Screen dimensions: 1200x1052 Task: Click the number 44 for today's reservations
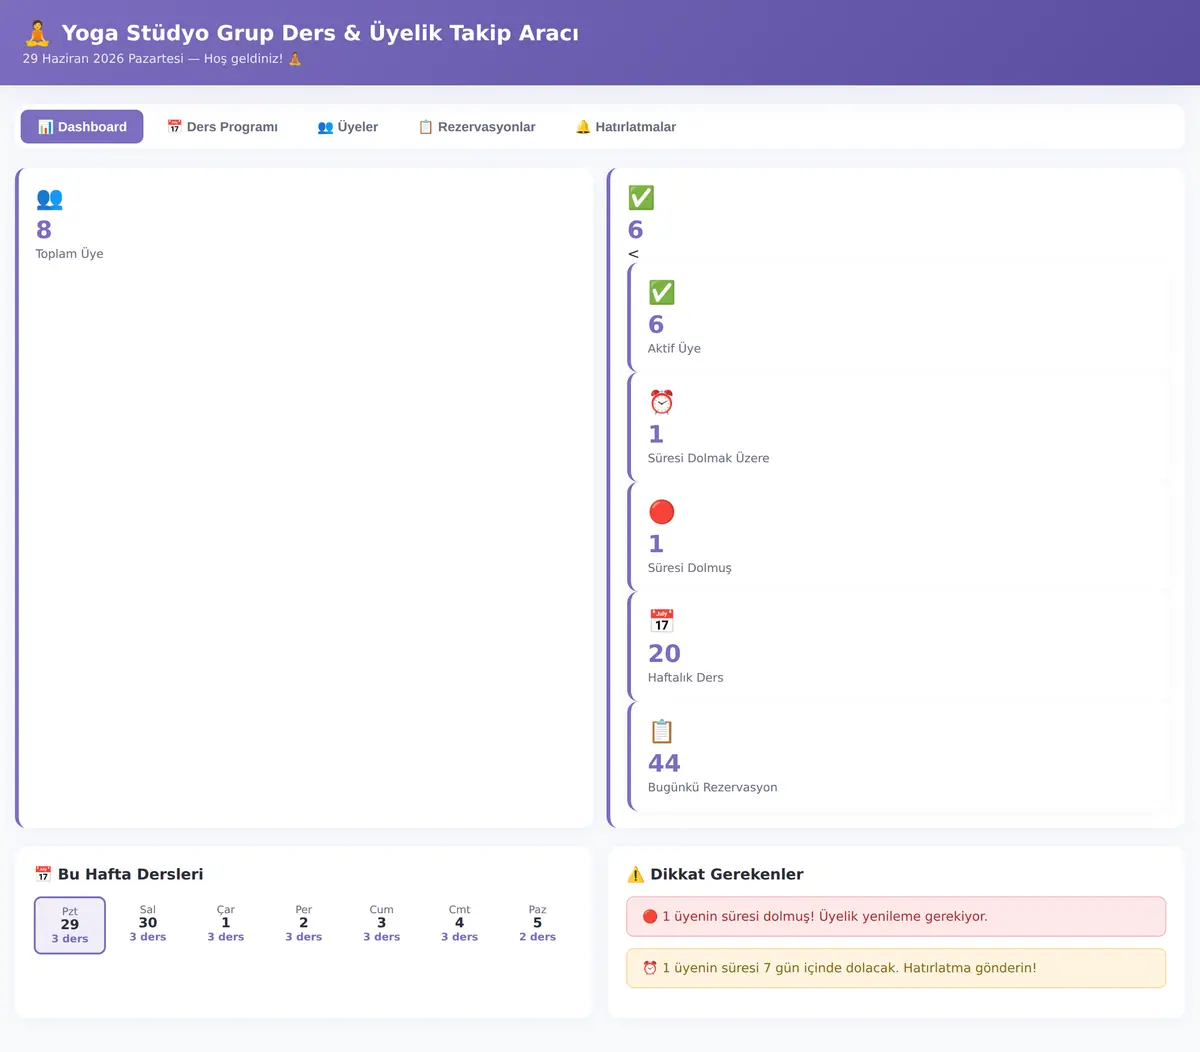pos(664,764)
